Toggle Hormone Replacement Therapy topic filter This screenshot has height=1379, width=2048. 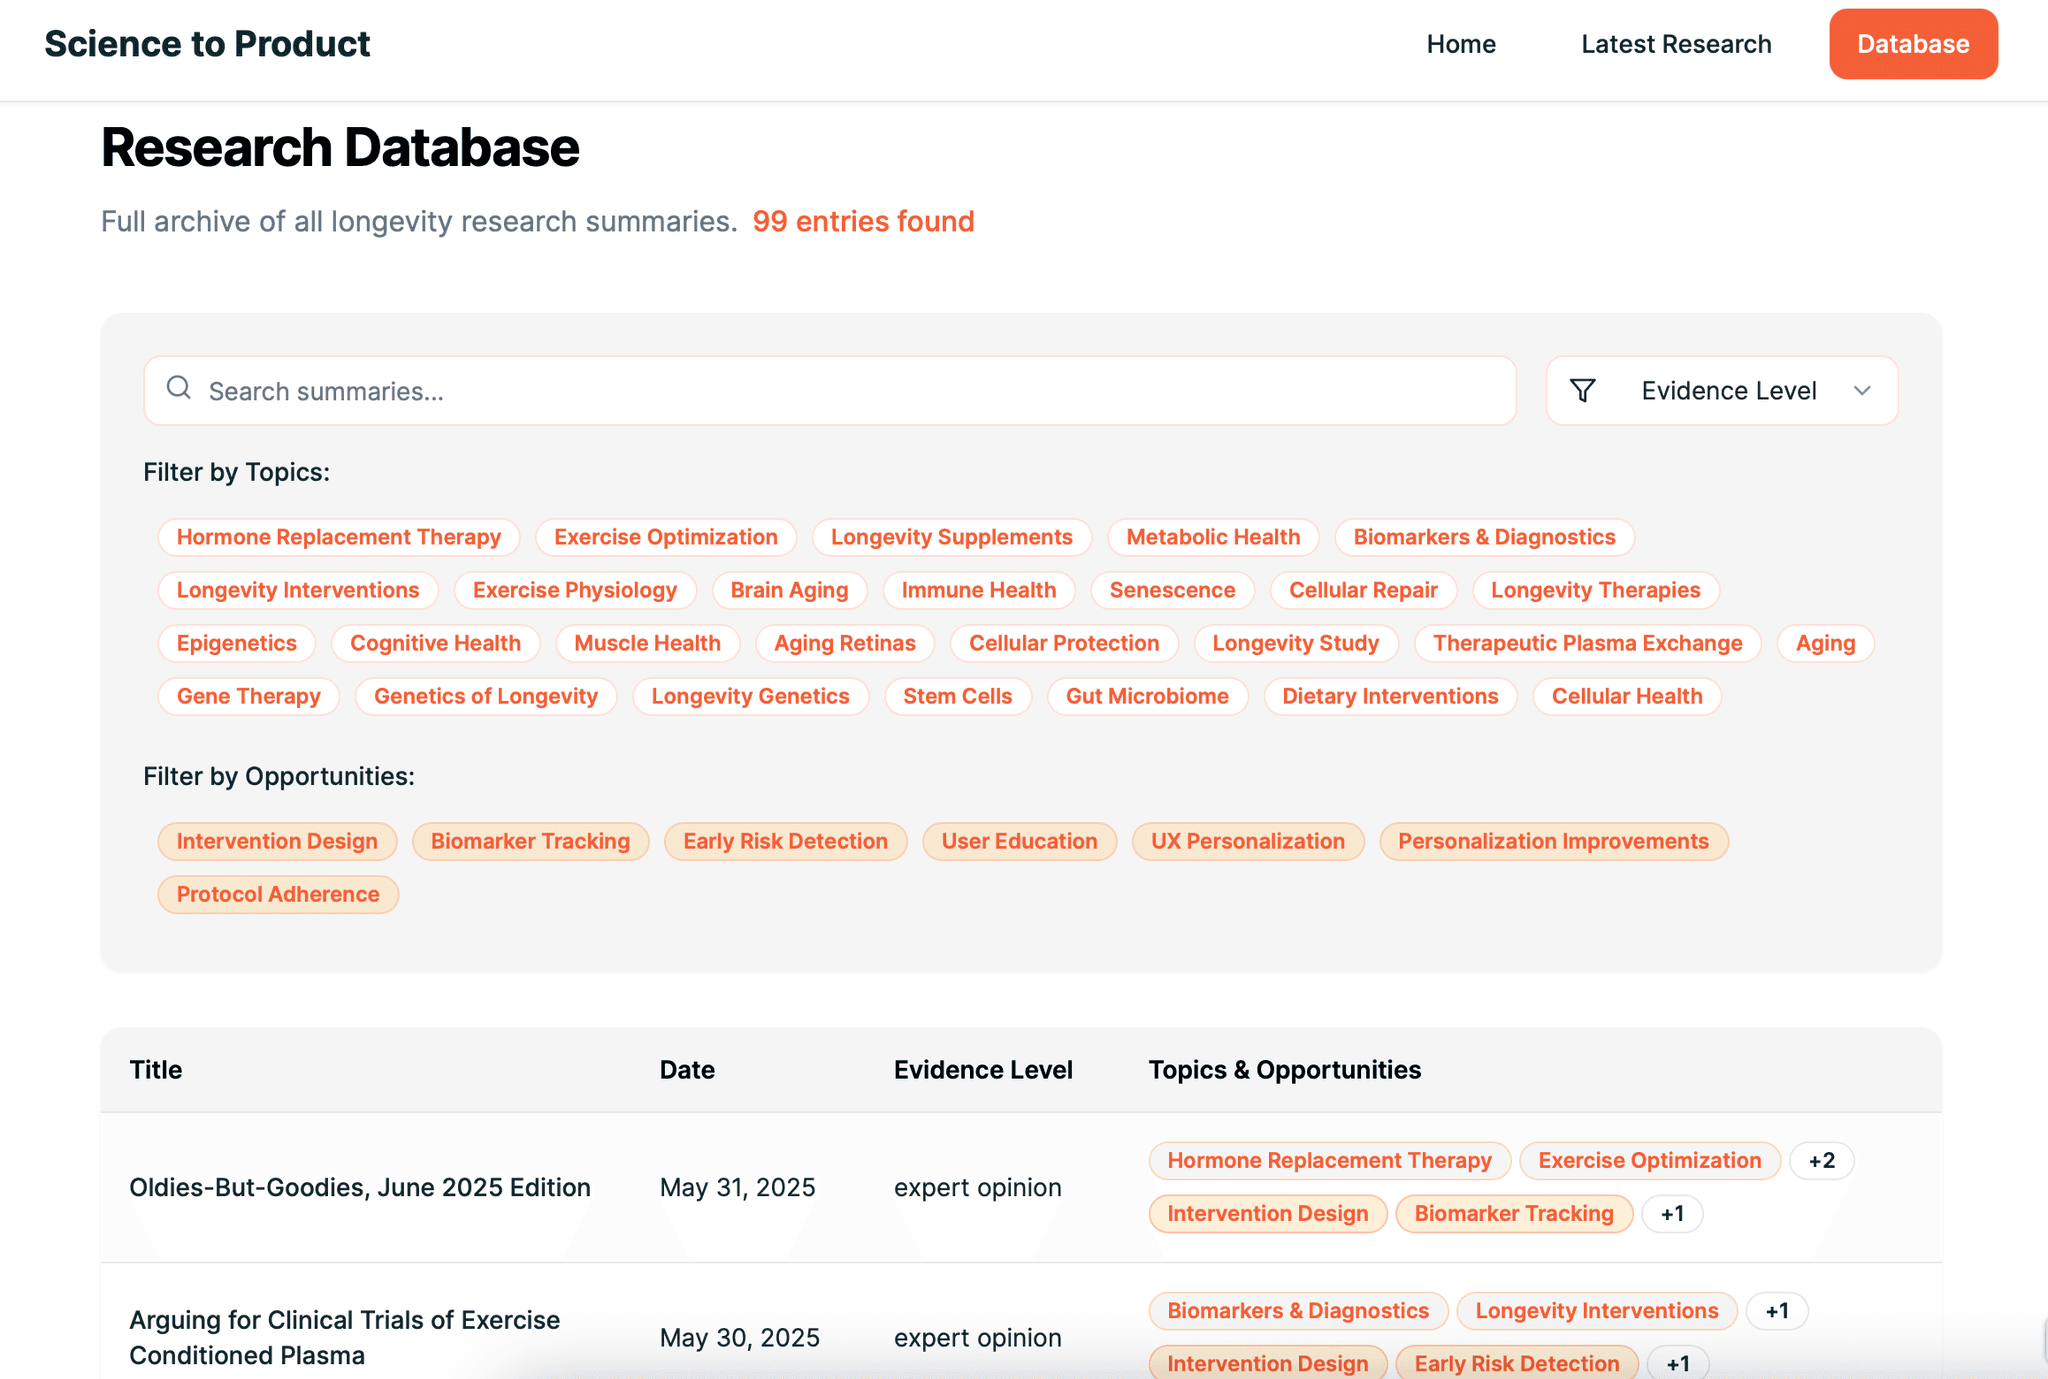tap(339, 537)
